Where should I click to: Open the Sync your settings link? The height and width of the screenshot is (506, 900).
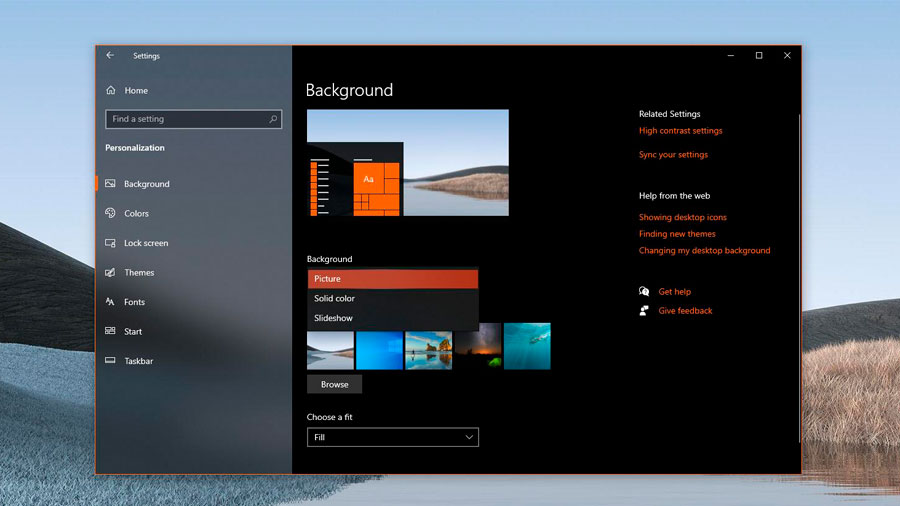673,154
